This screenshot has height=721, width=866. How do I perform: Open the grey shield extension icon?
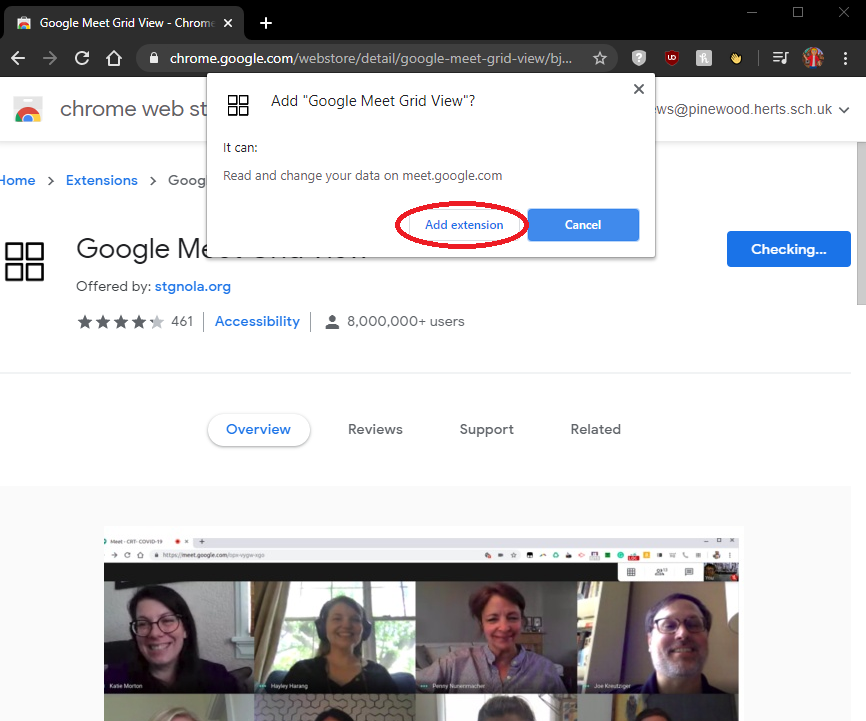coord(639,58)
